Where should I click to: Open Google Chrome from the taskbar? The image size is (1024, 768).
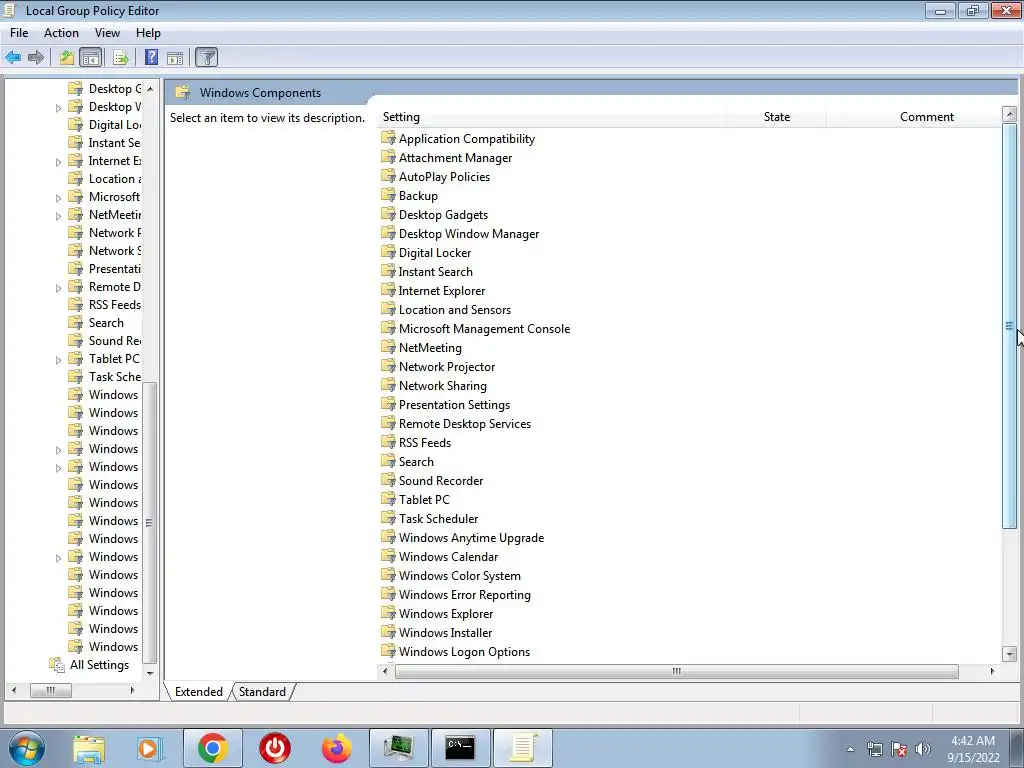[212, 748]
